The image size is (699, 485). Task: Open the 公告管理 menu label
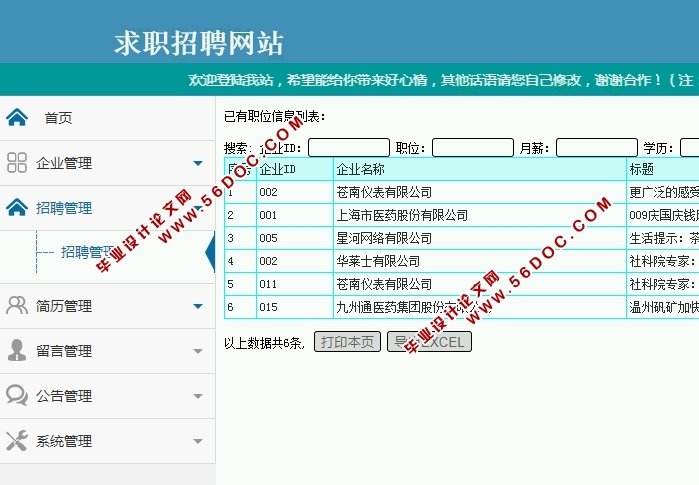tap(64, 396)
